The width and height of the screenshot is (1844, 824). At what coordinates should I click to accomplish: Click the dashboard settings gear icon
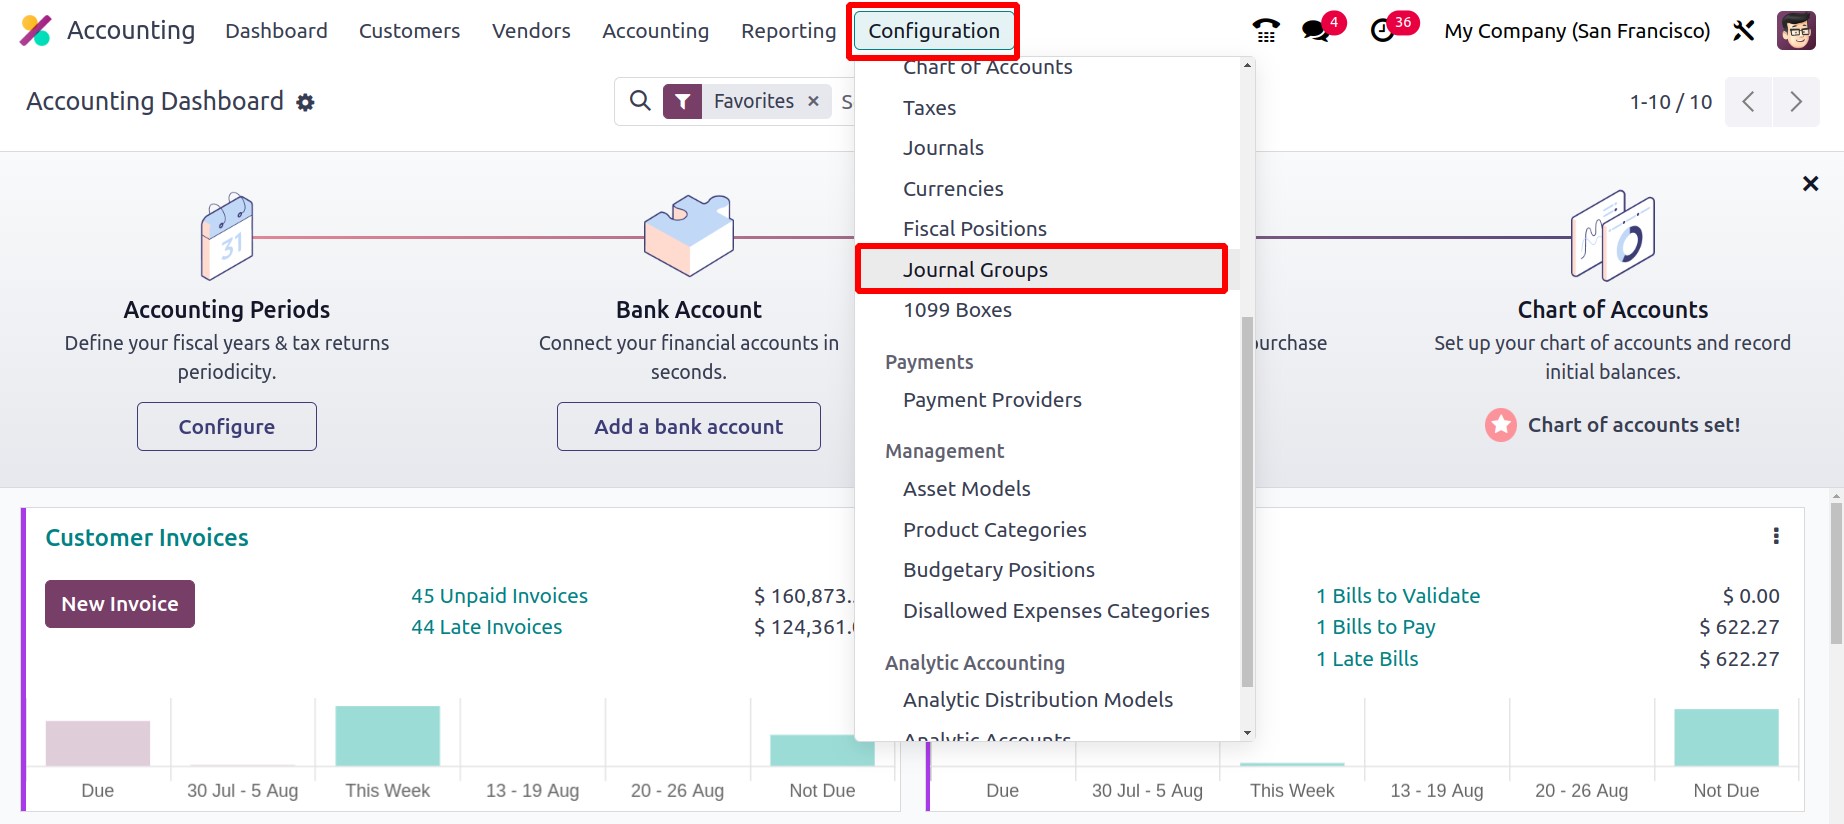[305, 102]
